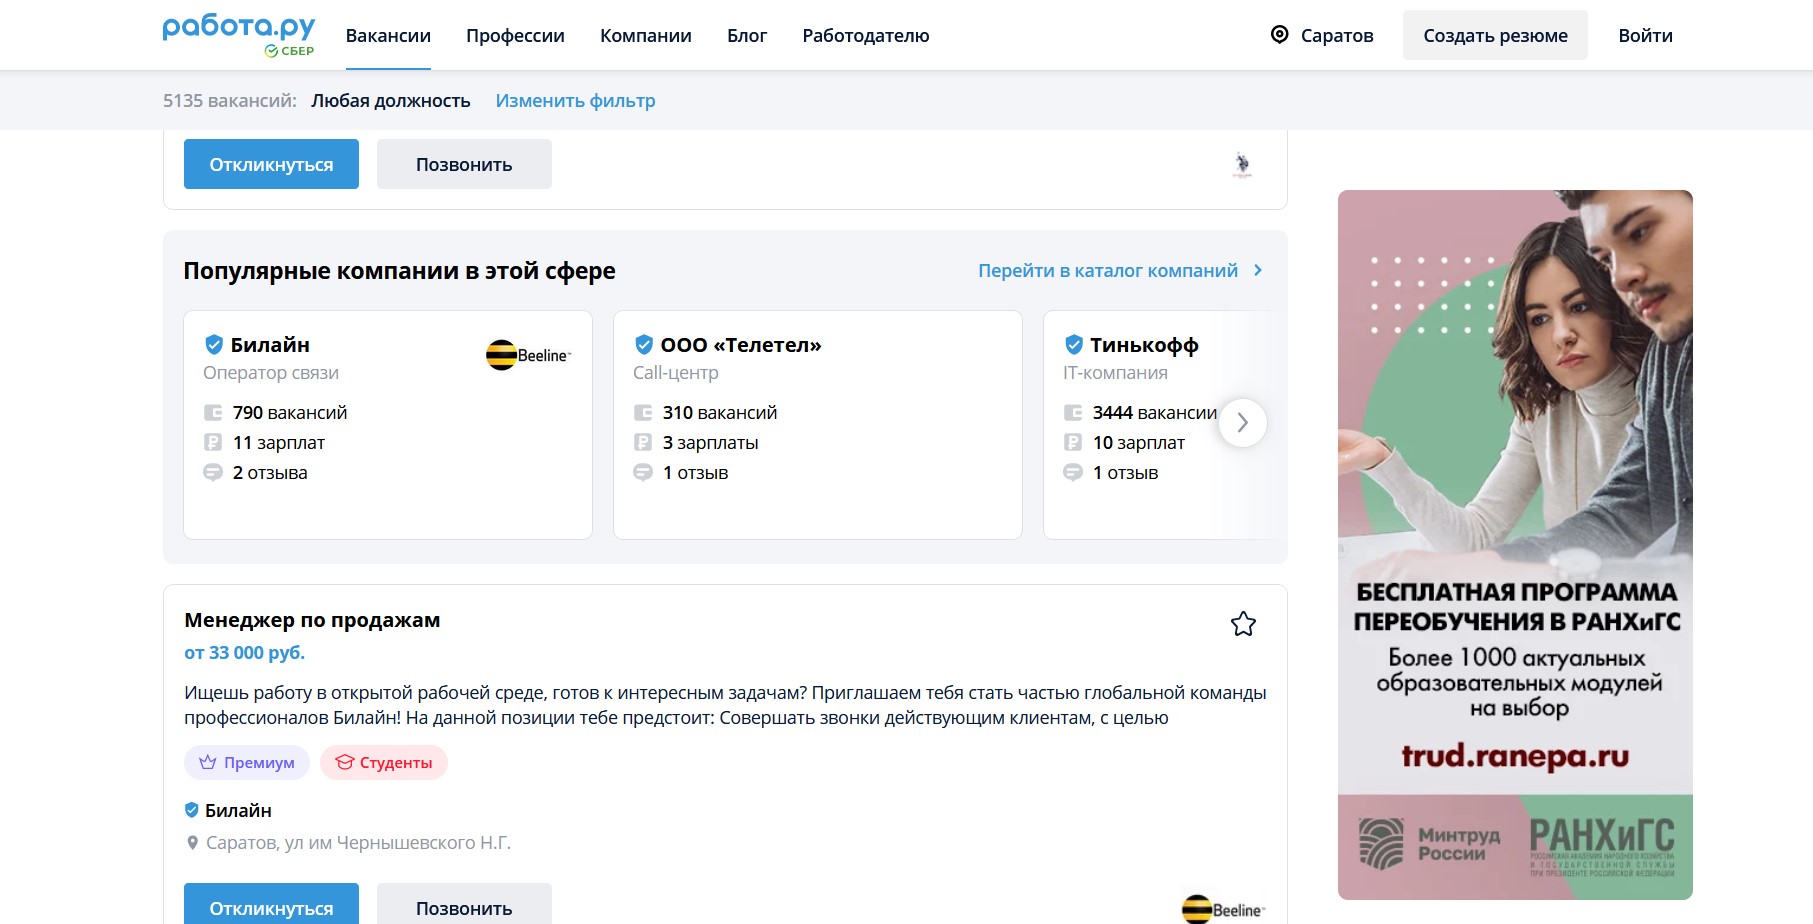
Task: Click Откликнуться for Менеджер по продажам
Action: (271, 904)
